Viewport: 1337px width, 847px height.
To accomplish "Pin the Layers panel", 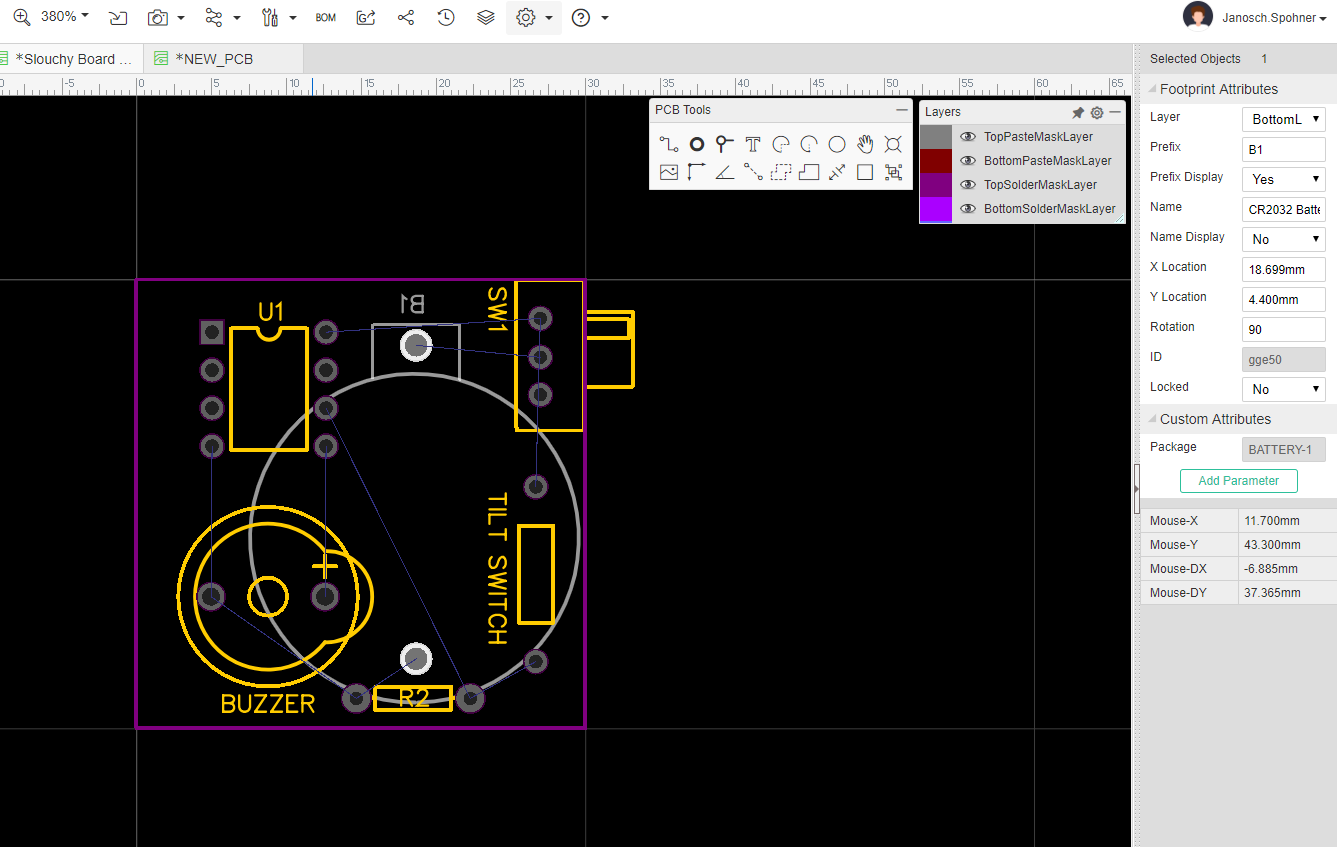I will coord(1077,112).
